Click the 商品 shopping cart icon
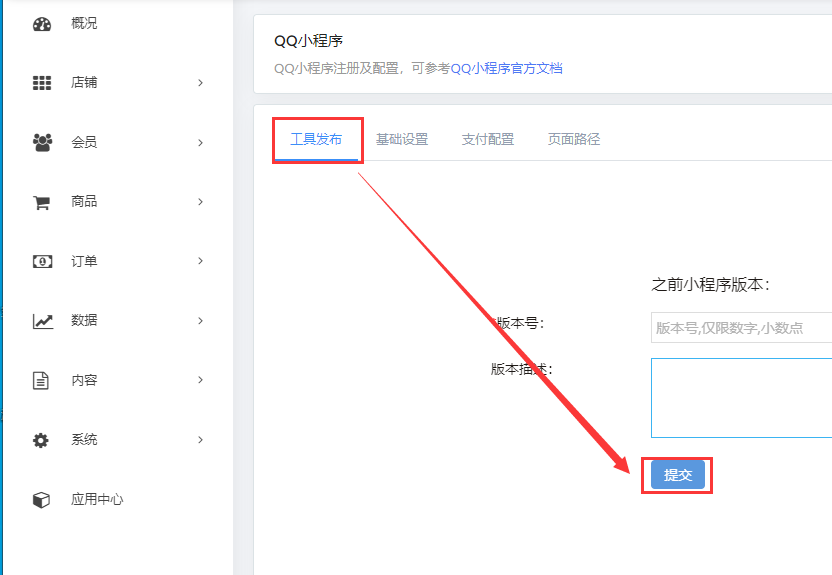This screenshot has width=832, height=575. point(41,202)
